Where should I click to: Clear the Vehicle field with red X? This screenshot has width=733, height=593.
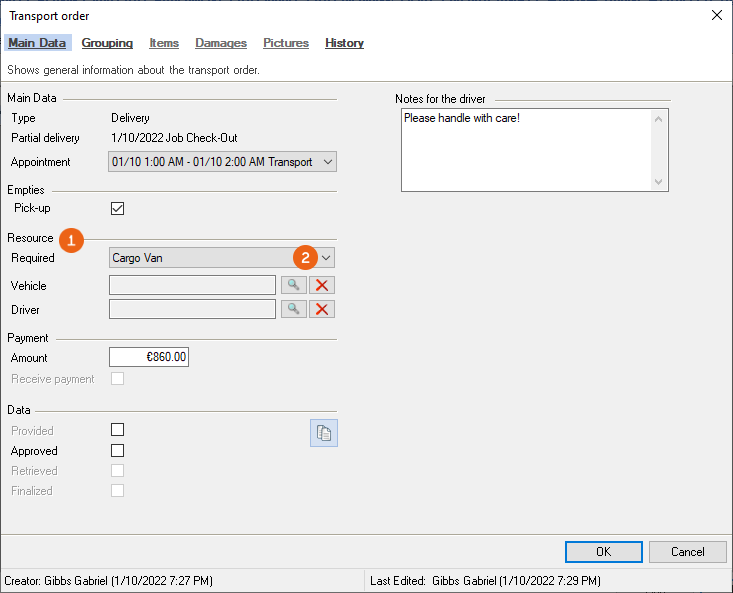pos(322,285)
